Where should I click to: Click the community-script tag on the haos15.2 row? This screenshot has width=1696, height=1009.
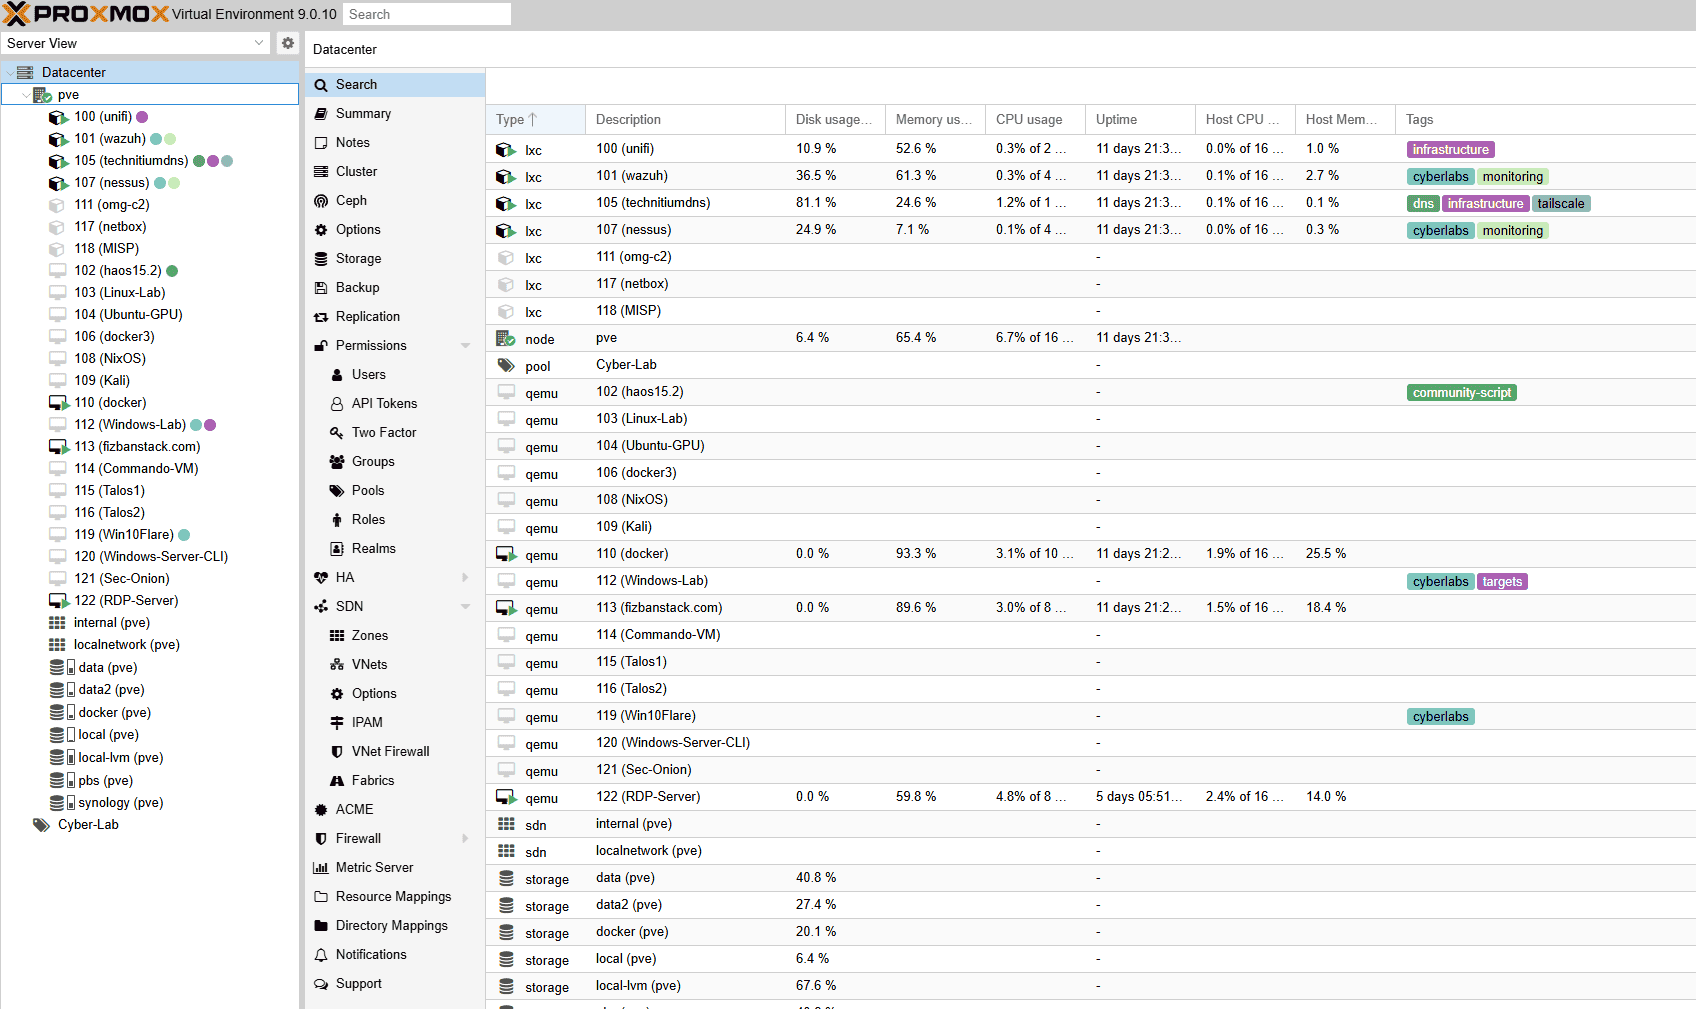[1461, 393]
